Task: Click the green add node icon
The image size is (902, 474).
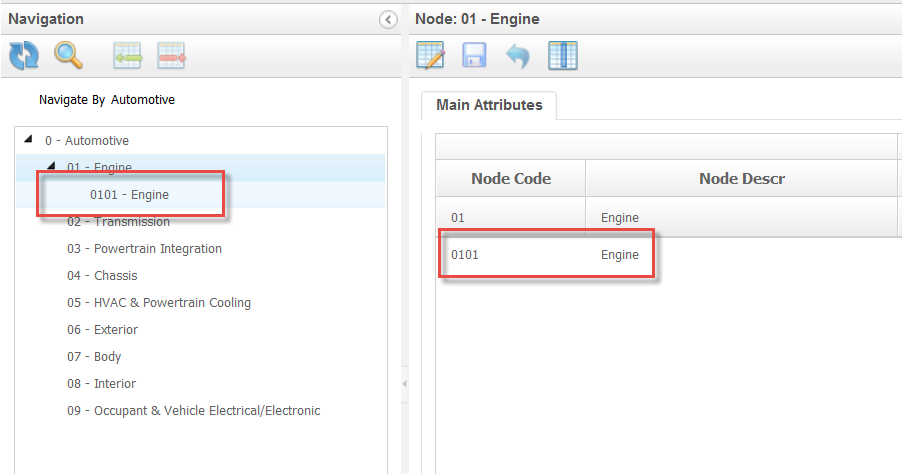Action: pyautogui.click(x=128, y=56)
